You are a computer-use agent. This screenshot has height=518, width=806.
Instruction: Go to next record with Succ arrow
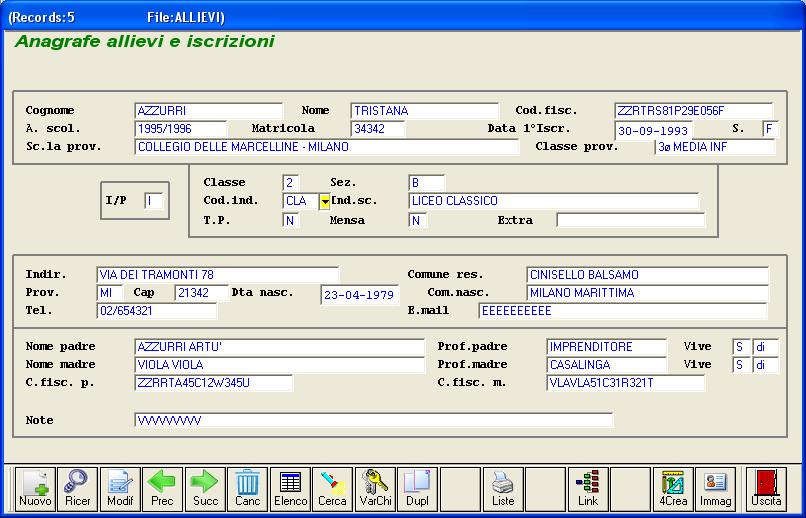[205, 489]
